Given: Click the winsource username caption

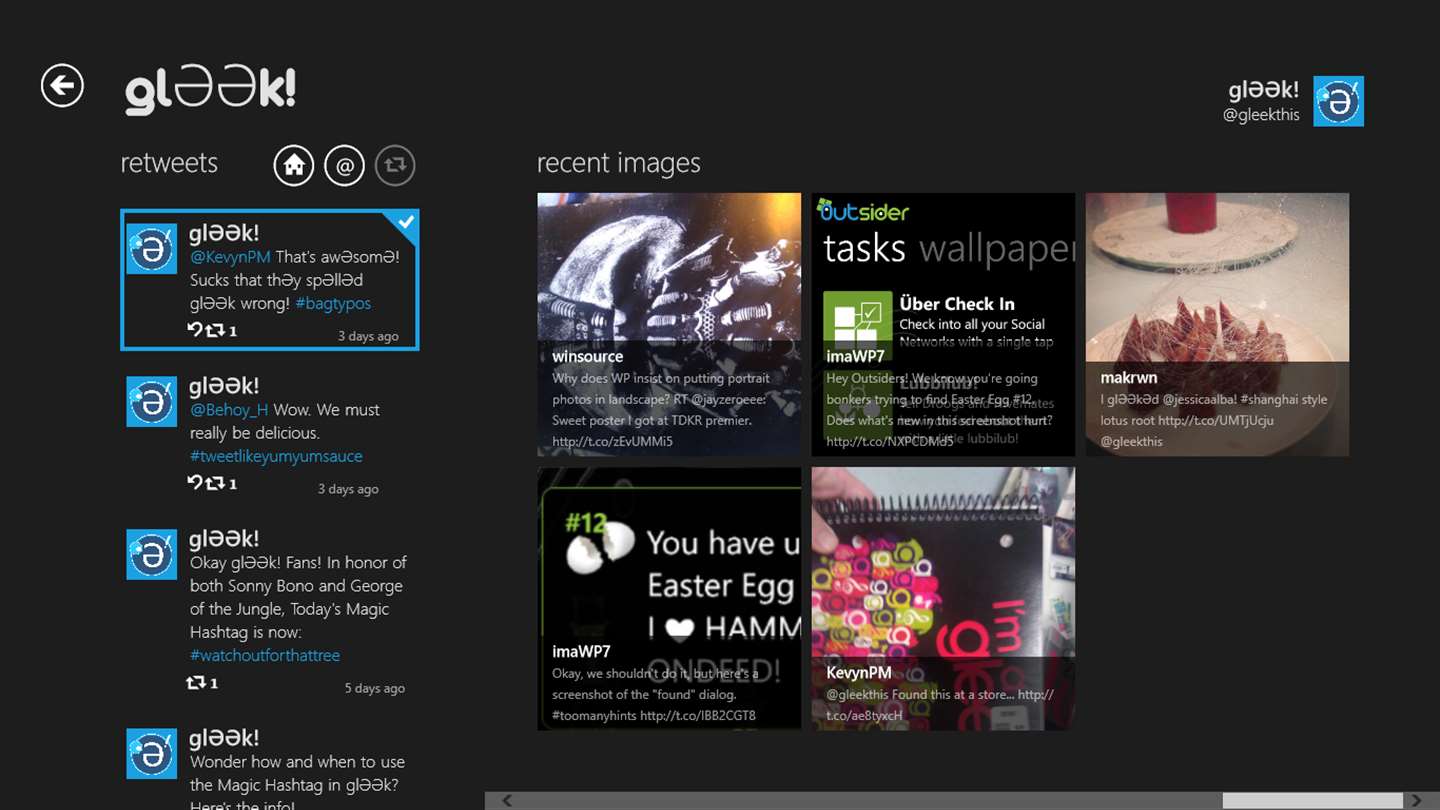Looking at the screenshot, I should [587, 356].
